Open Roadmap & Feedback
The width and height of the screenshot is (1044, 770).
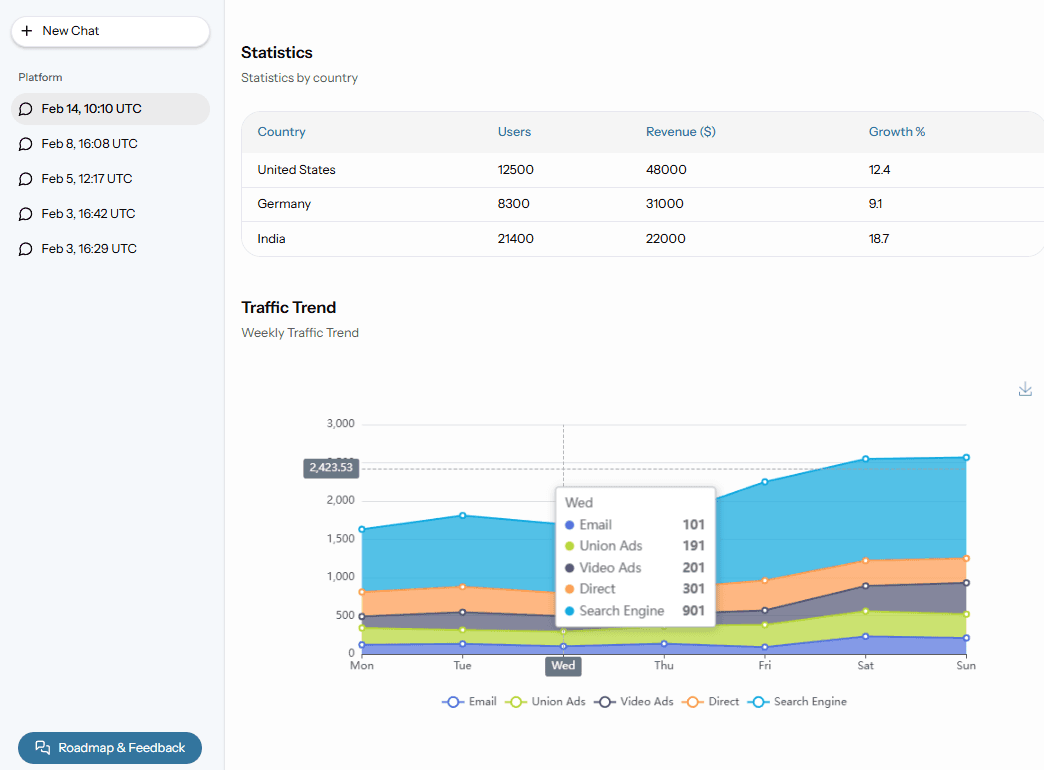click(109, 747)
